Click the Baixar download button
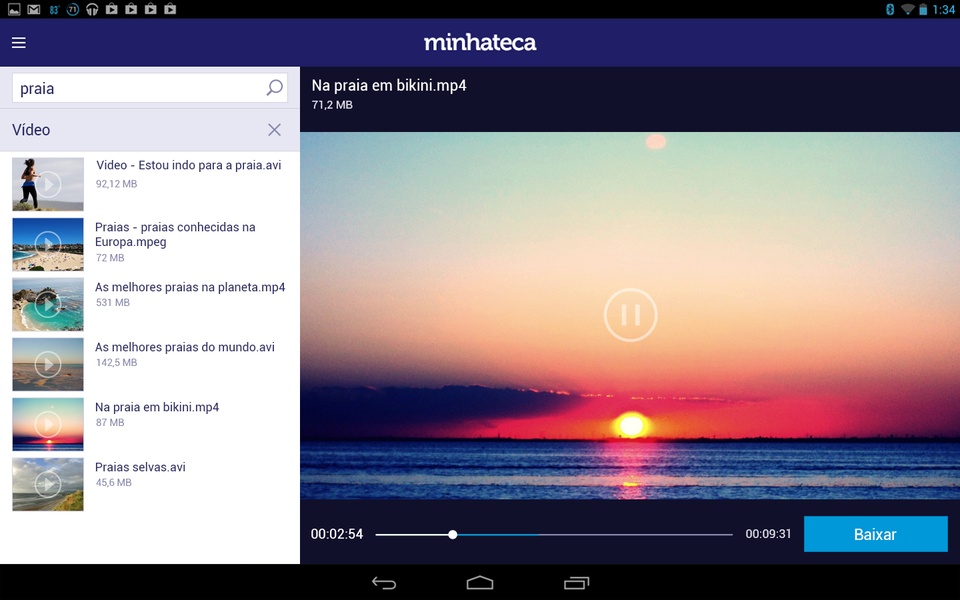This screenshot has width=960, height=600. pos(876,534)
